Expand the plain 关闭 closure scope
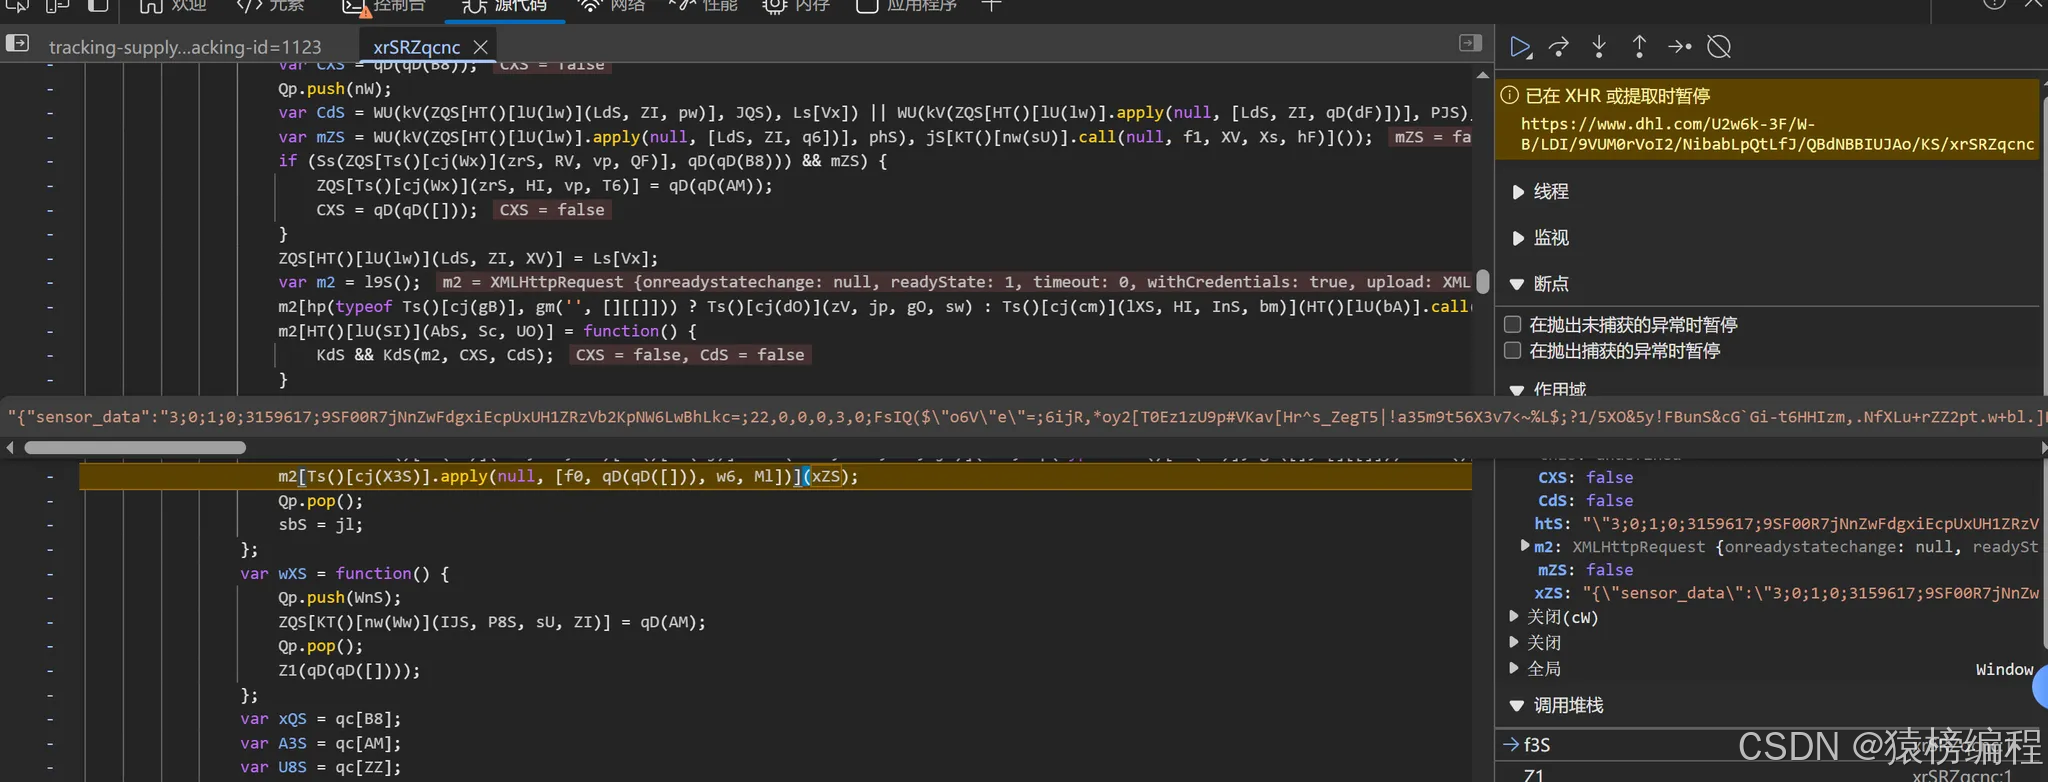2048x782 pixels. tap(1514, 642)
